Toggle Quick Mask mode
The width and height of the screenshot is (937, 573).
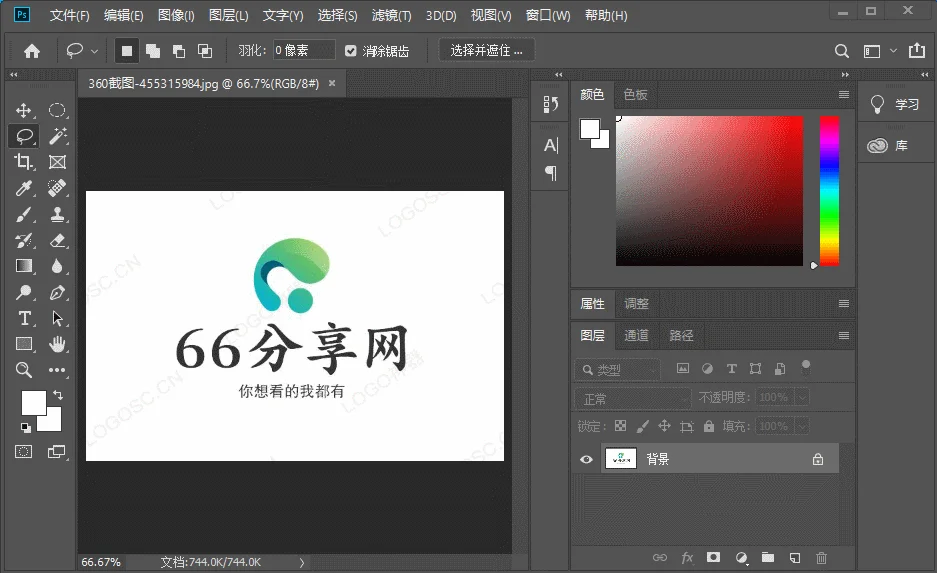coord(24,452)
